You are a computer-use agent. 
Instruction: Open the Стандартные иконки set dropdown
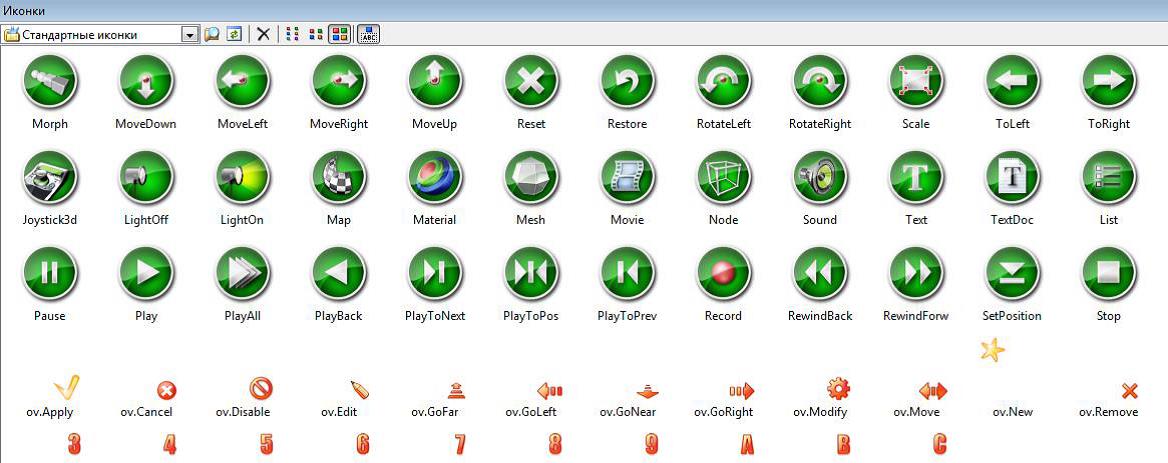[190, 34]
